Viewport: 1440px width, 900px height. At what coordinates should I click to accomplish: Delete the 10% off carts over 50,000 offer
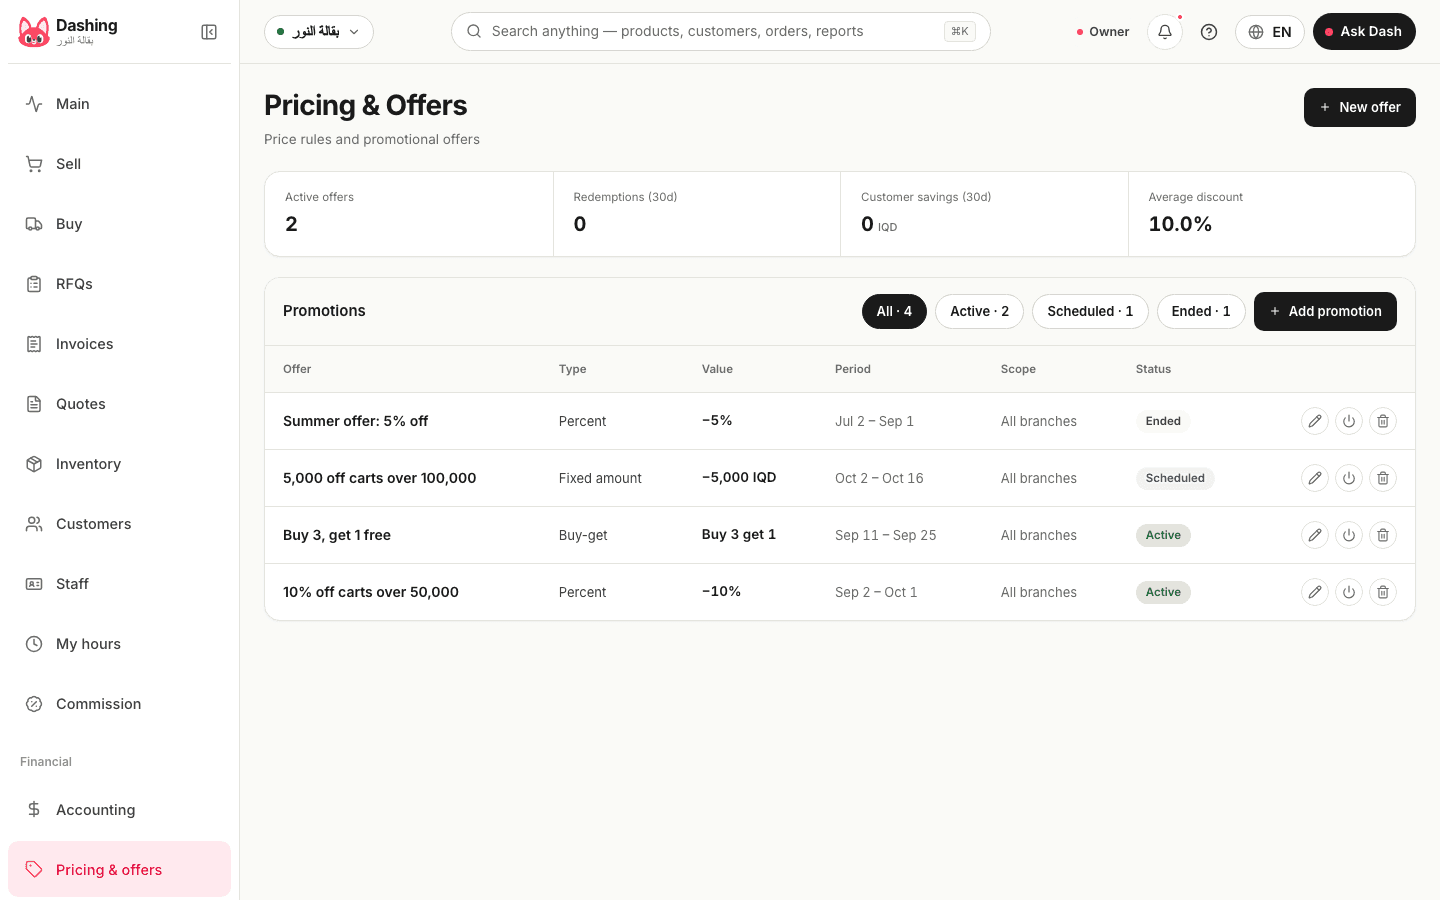pos(1383,592)
